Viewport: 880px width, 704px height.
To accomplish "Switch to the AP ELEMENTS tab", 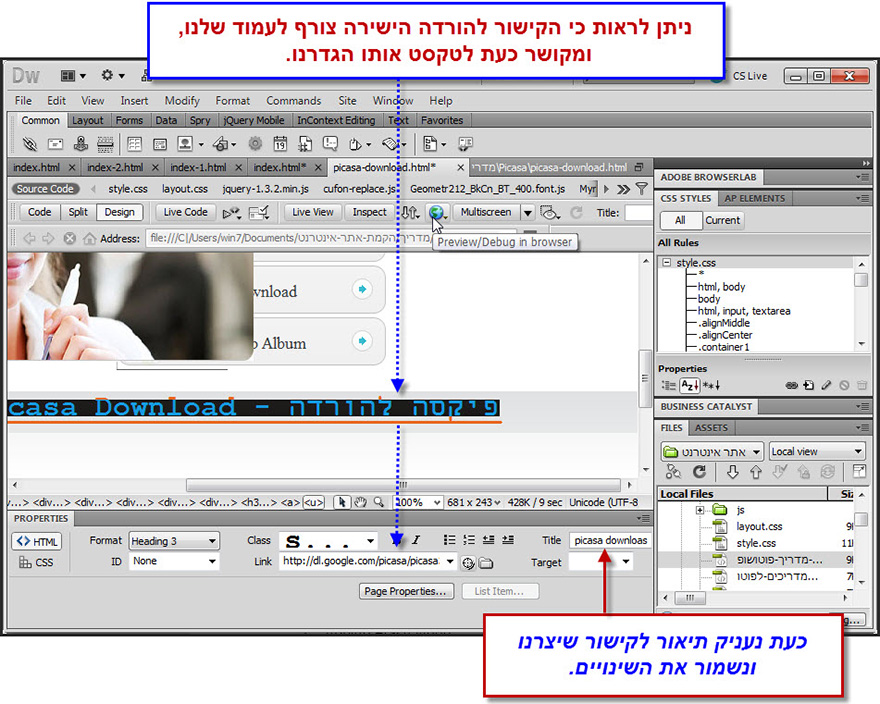I will (754, 198).
